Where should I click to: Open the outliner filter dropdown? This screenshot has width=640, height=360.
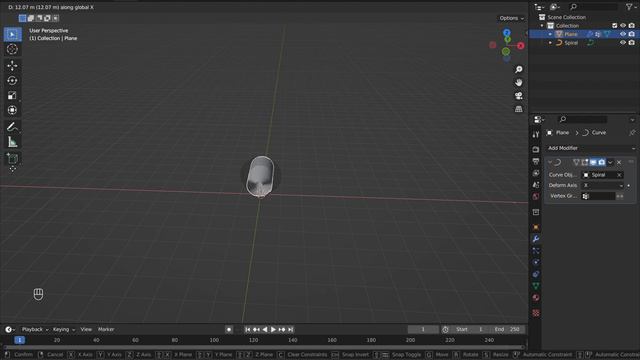630,7
